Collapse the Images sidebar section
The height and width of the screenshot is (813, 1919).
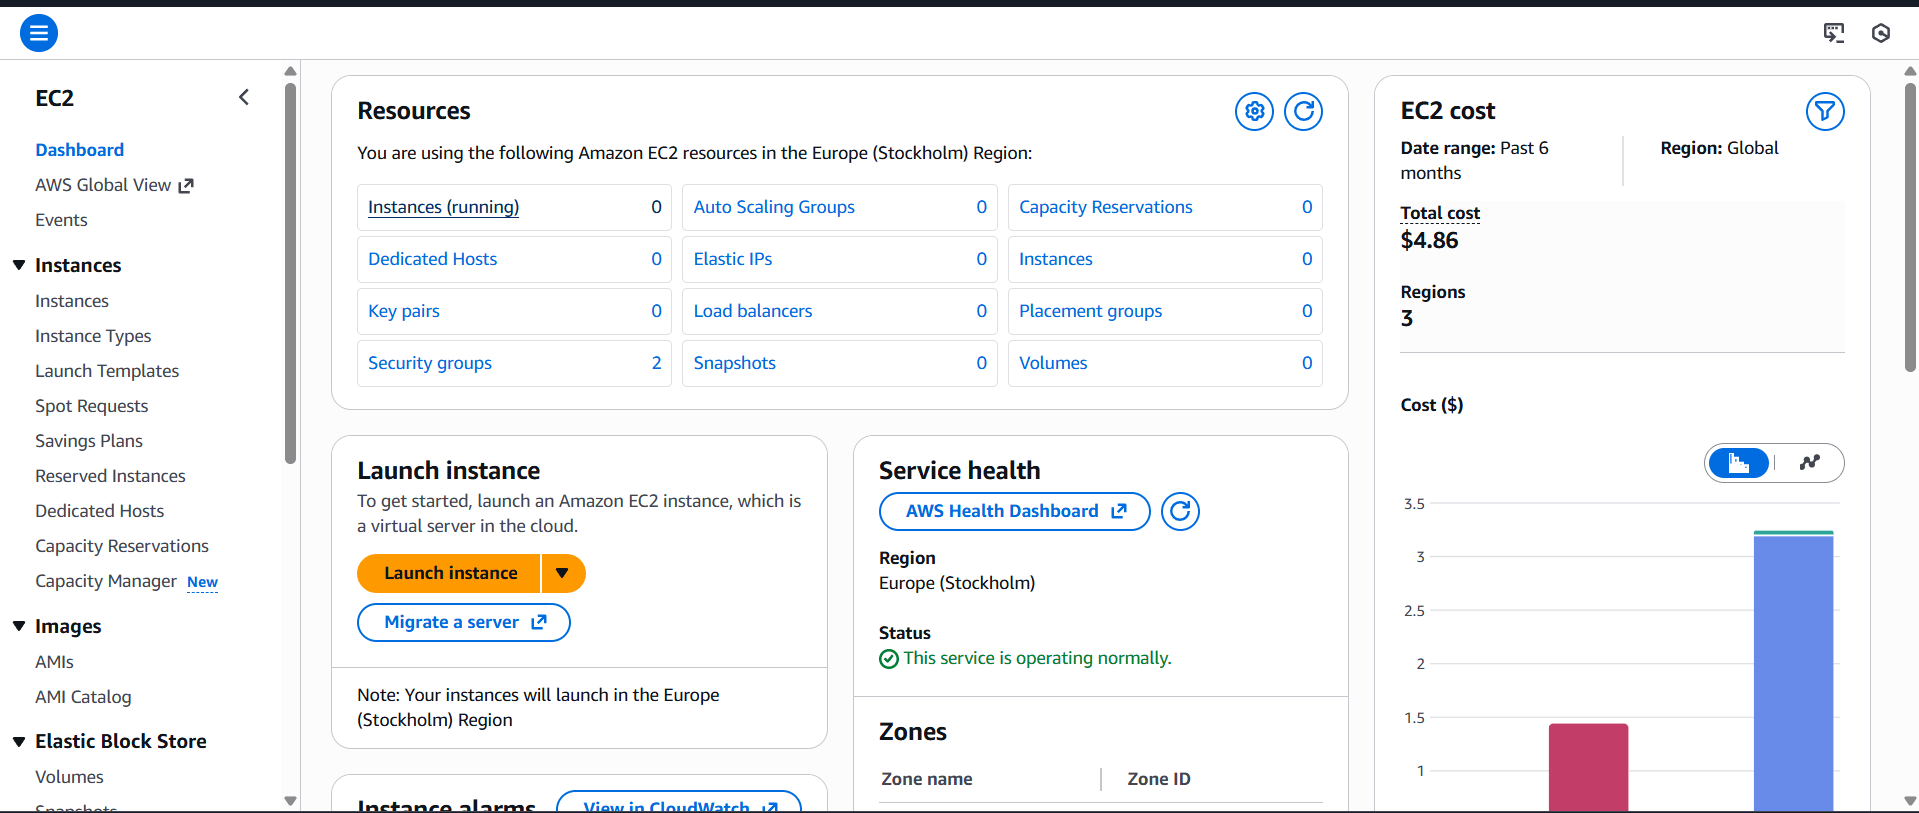point(19,626)
